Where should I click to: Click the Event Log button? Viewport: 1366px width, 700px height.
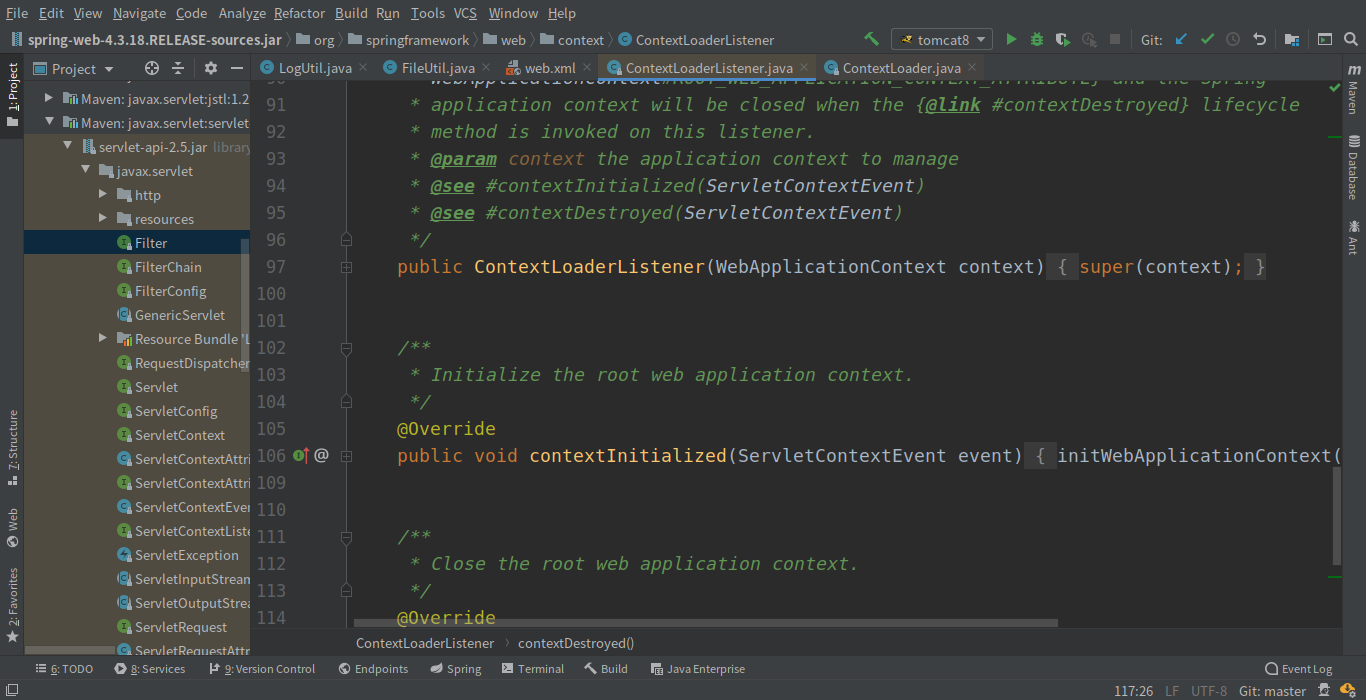[x=1299, y=669]
